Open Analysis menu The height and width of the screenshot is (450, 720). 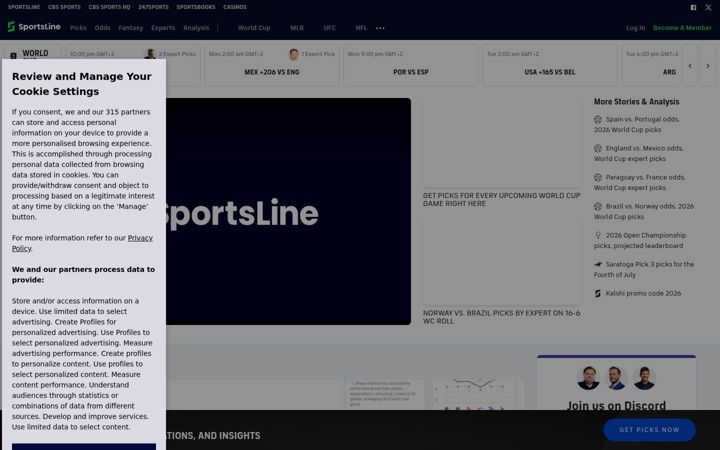pyautogui.click(x=196, y=28)
